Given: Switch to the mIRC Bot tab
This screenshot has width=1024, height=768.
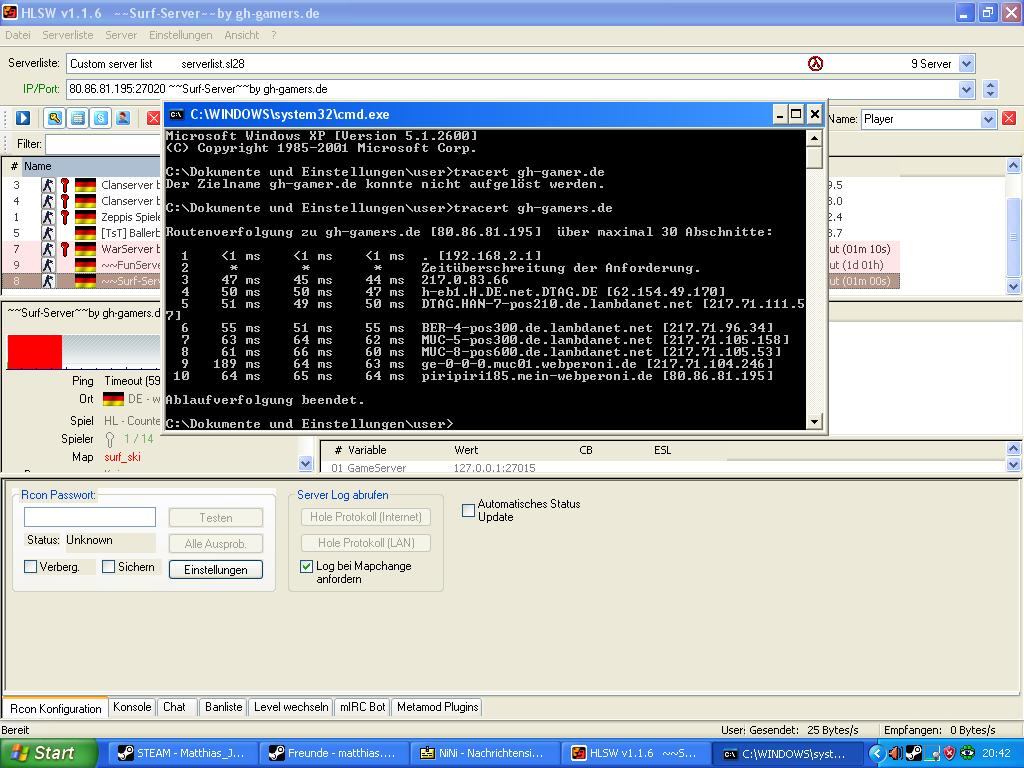Looking at the screenshot, I should click(x=362, y=707).
